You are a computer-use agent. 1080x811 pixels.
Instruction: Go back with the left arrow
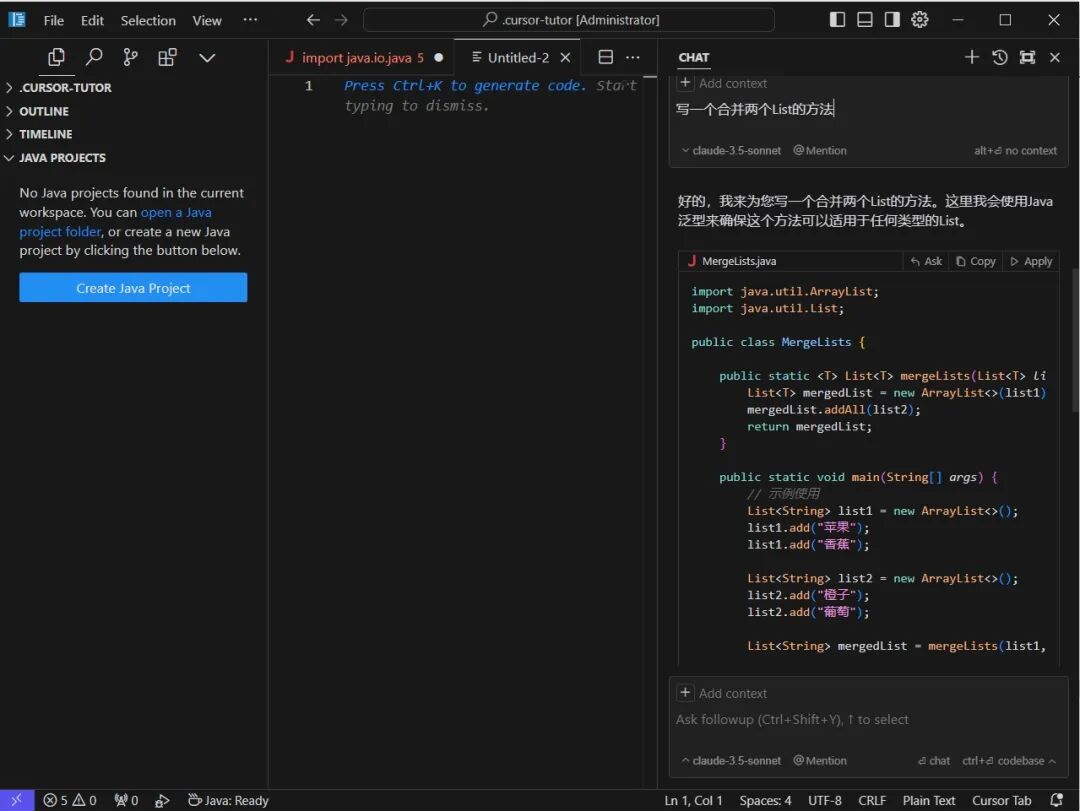point(313,20)
